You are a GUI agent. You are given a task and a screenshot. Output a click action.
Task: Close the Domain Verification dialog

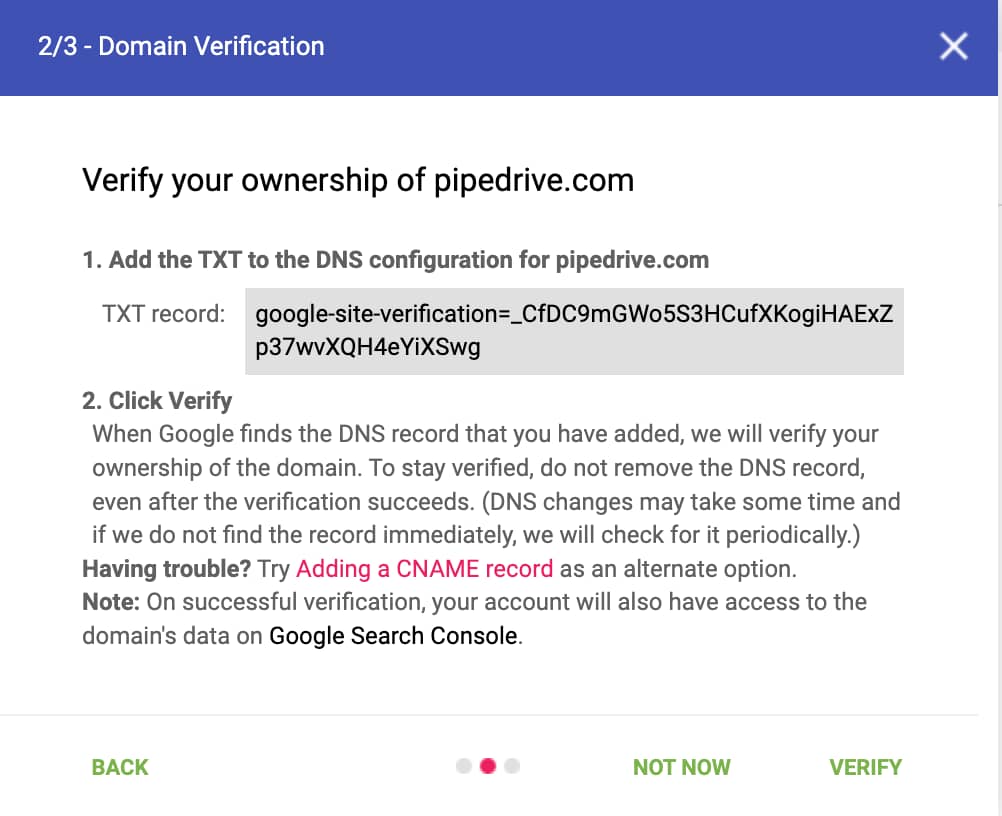pyautogui.click(x=953, y=47)
